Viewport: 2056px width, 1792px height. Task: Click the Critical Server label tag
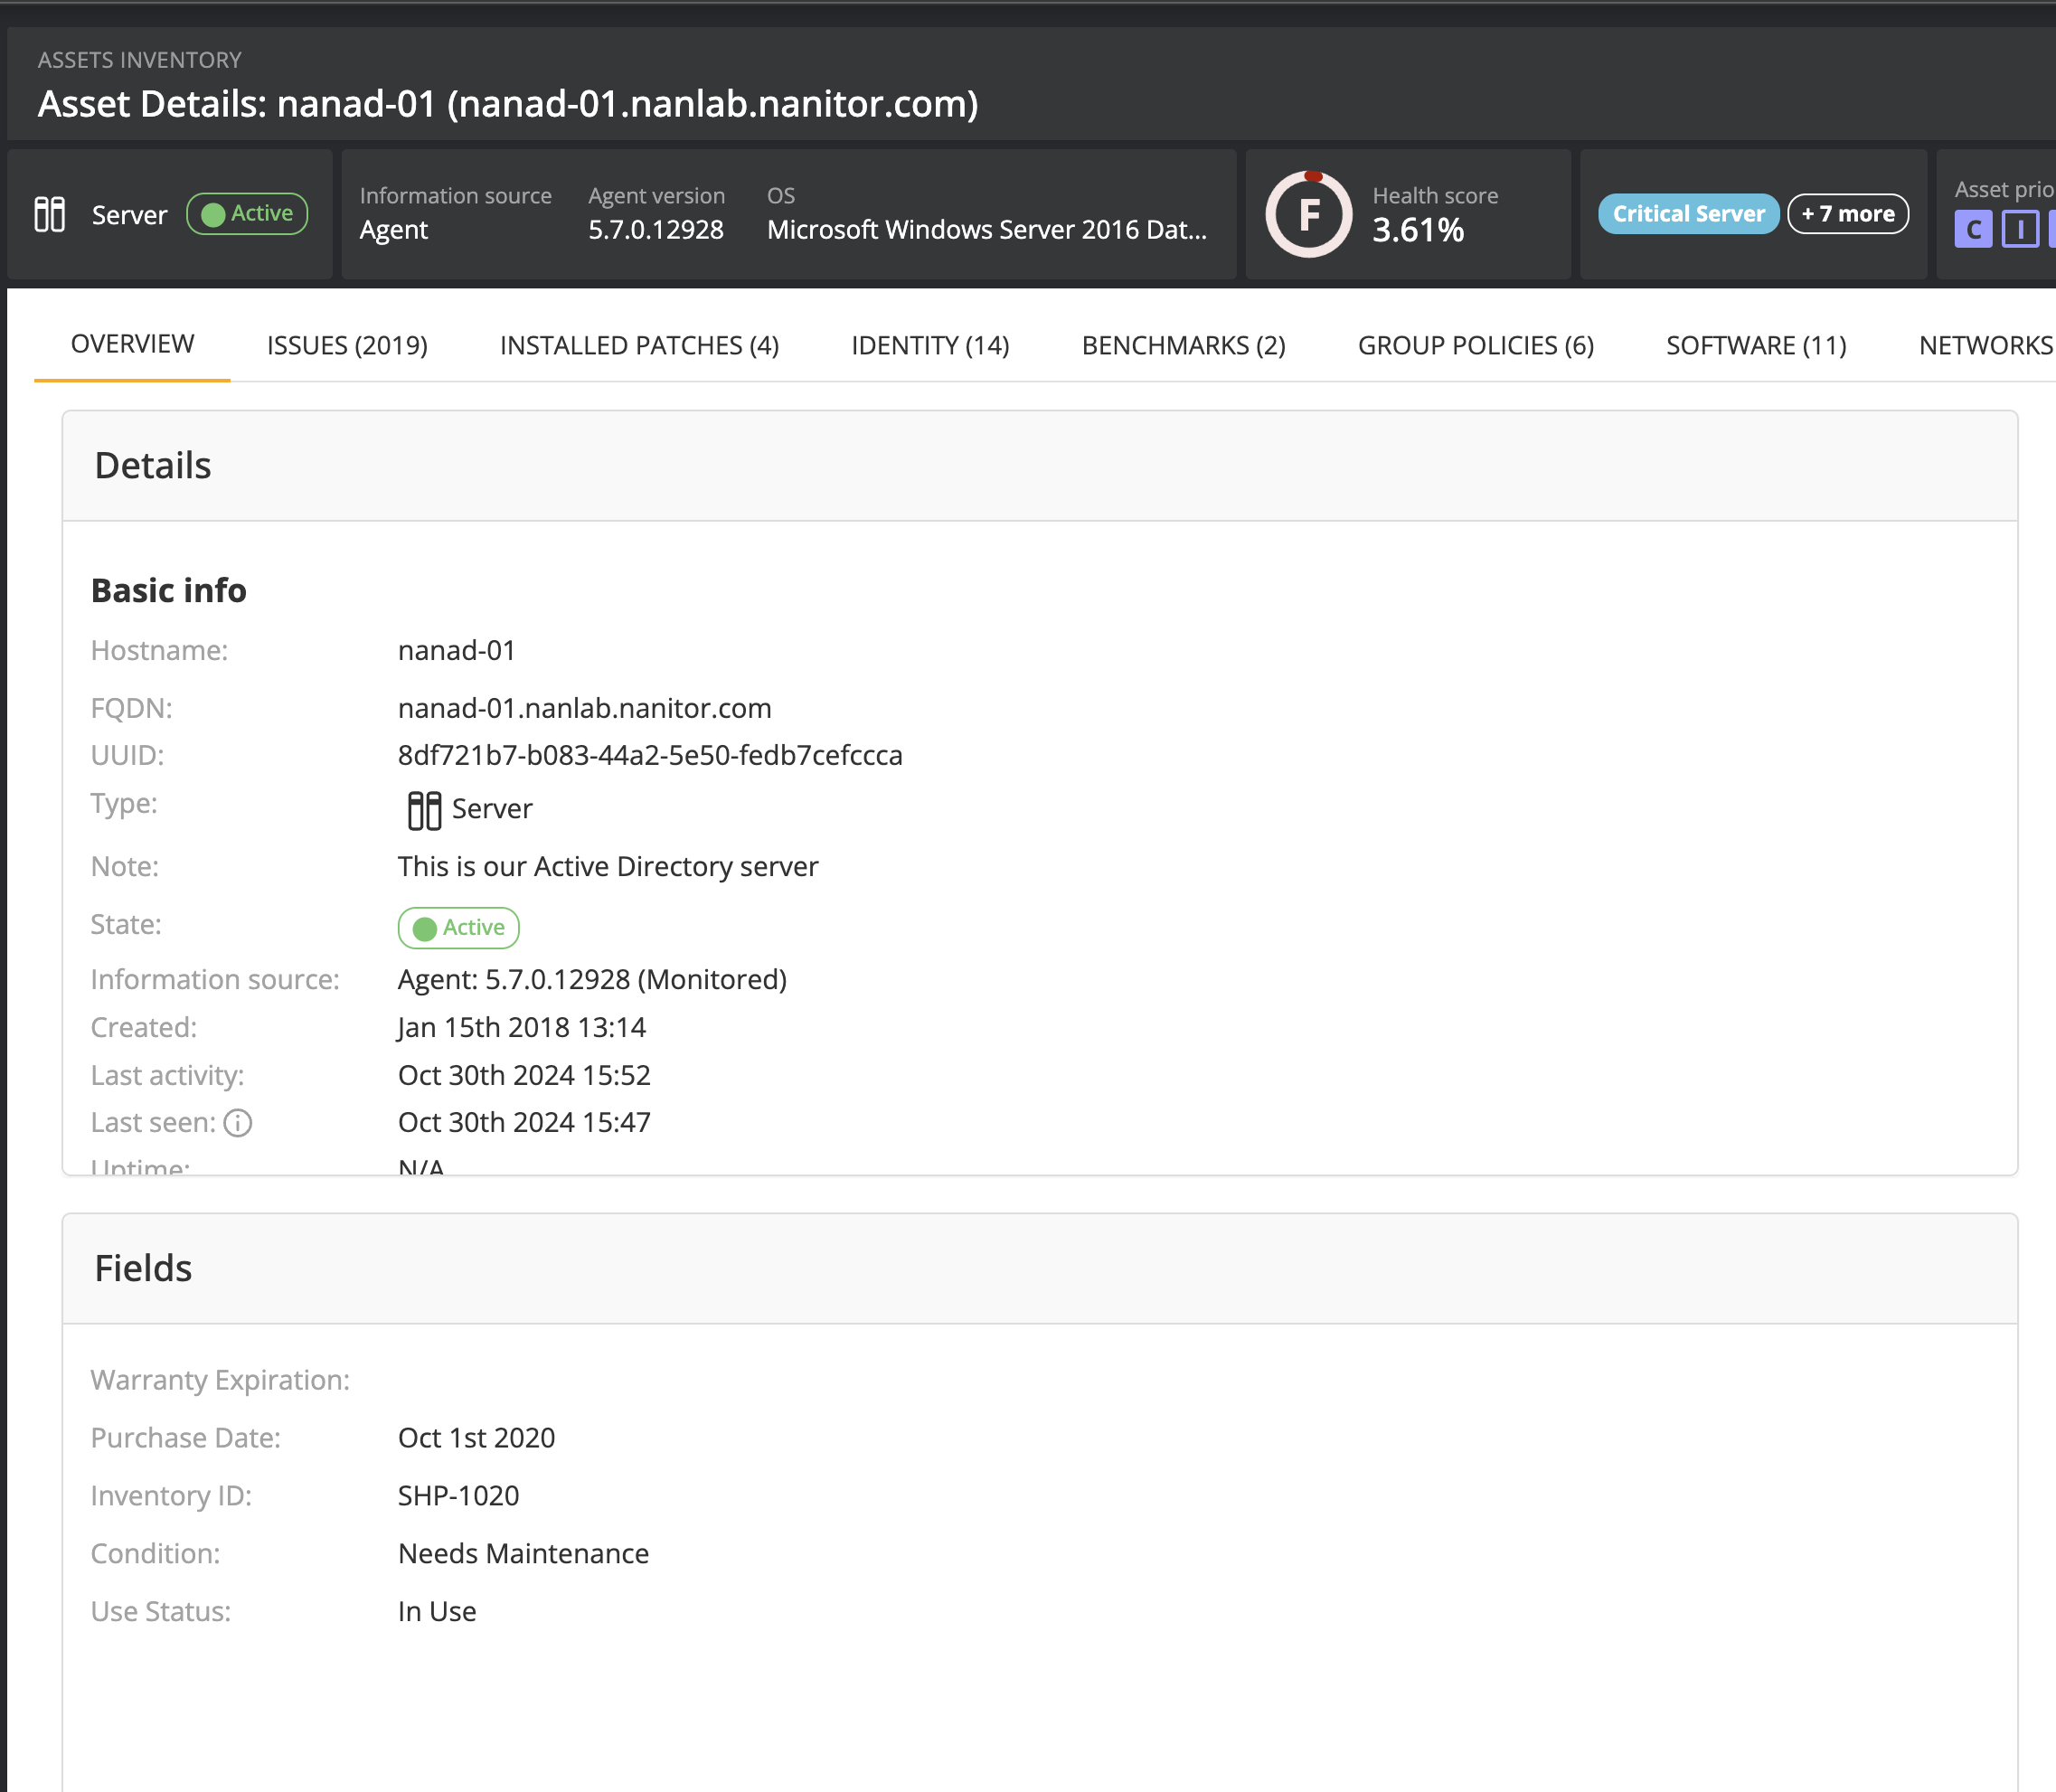(x=1688, y=214)
